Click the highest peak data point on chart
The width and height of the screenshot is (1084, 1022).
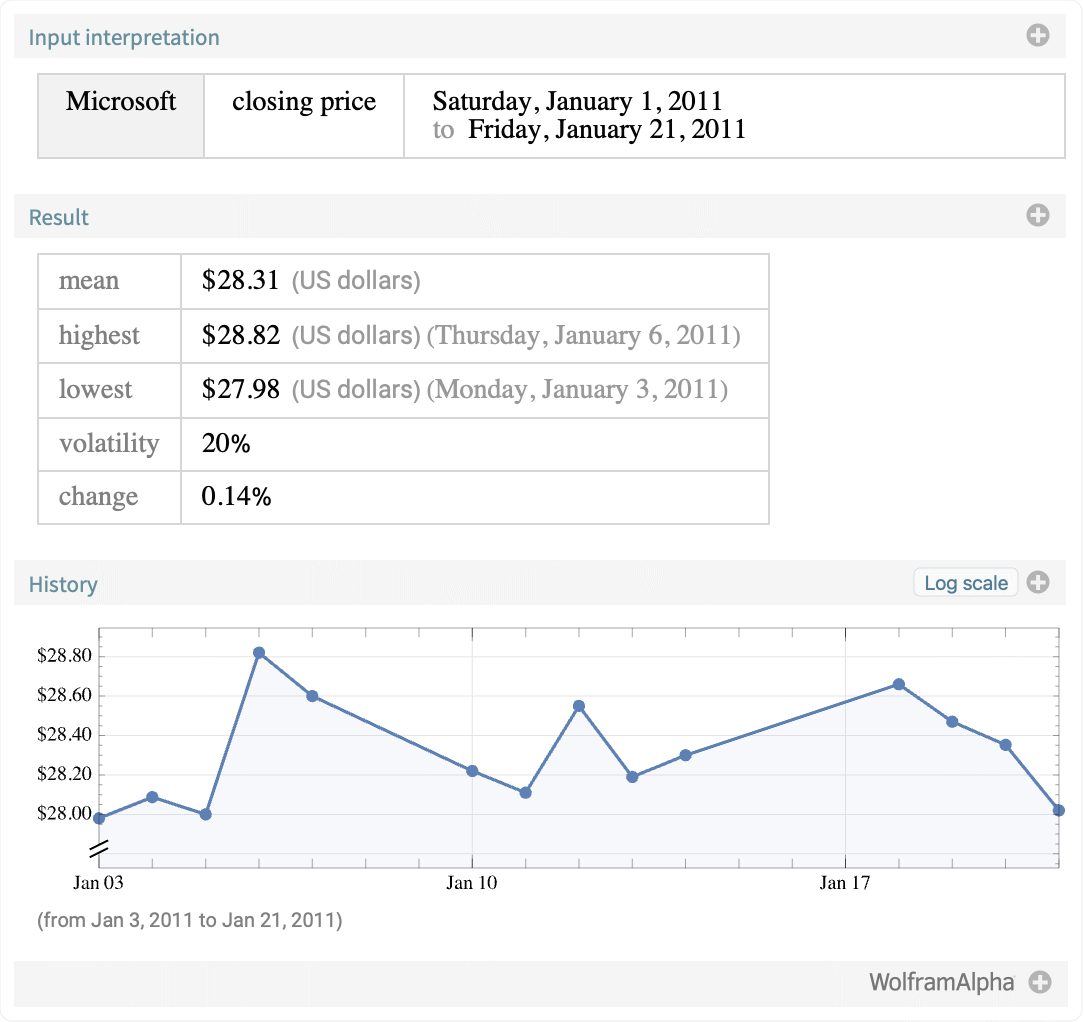[x=259, y=653]
